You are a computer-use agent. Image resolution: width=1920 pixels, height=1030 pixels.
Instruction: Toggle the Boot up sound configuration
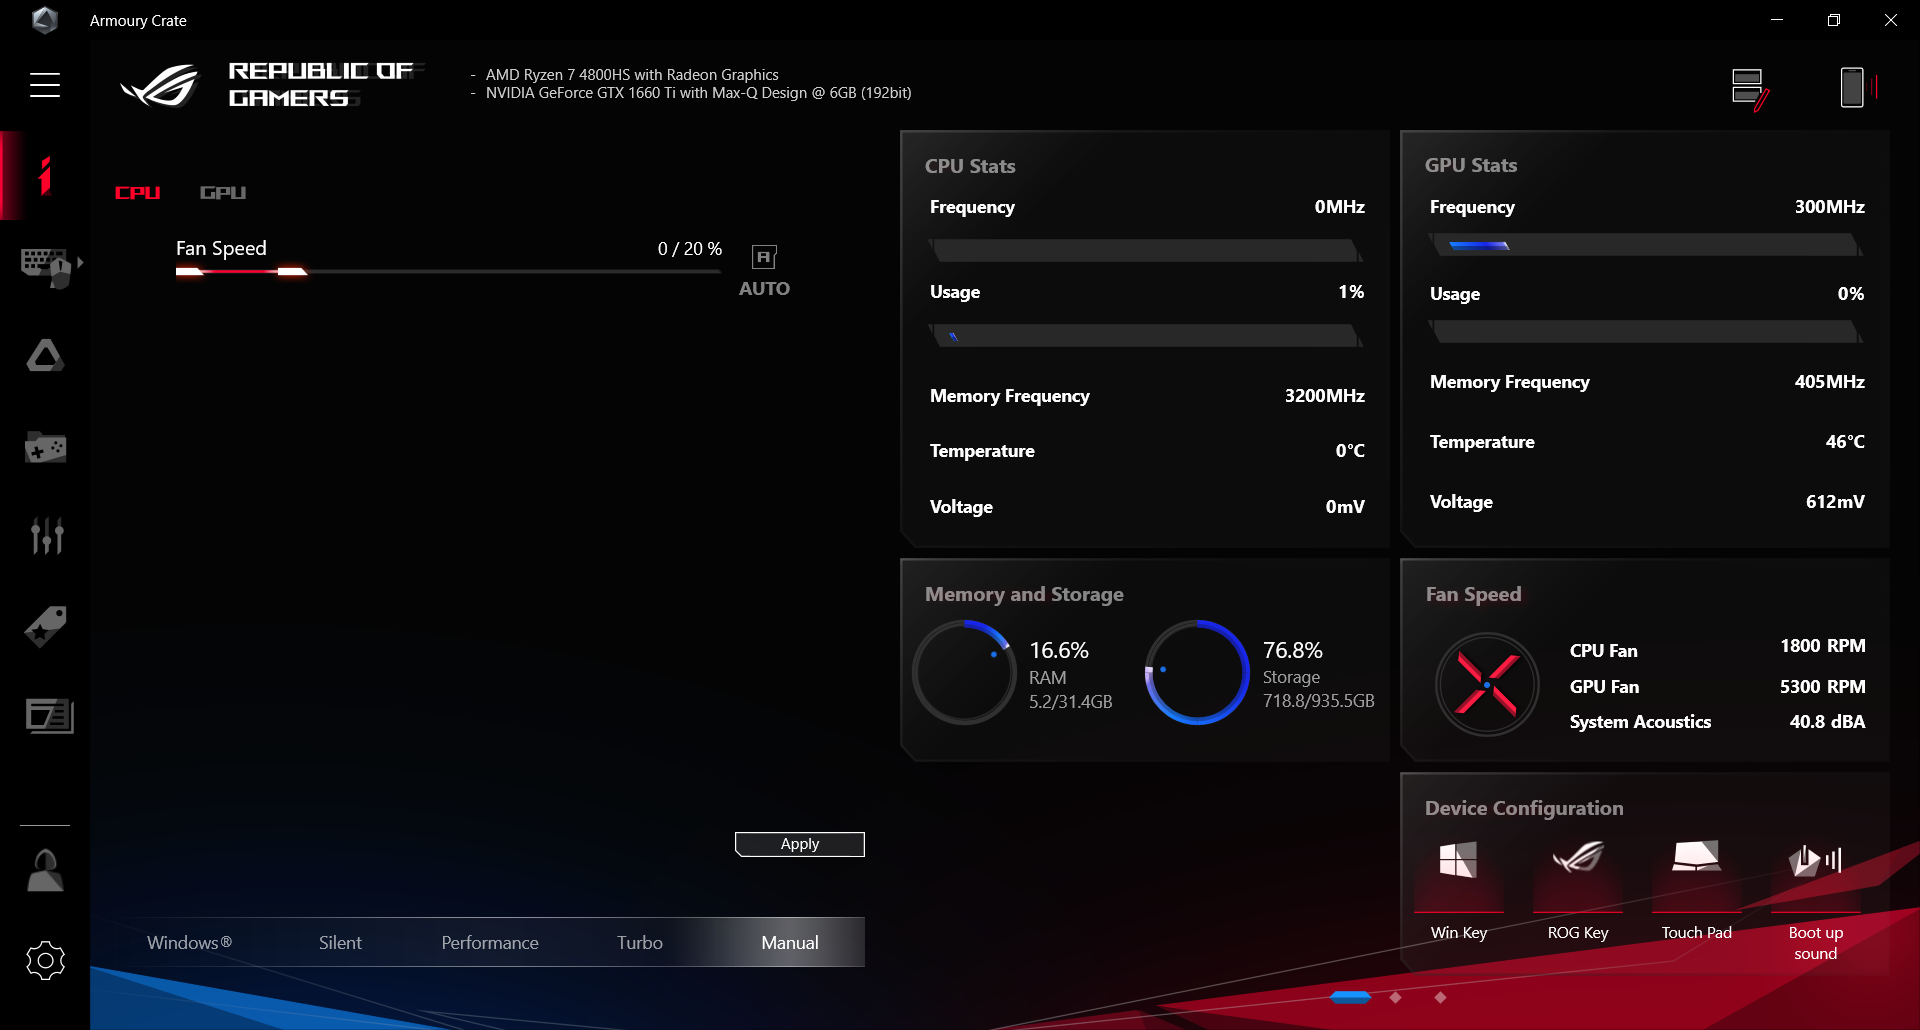[x=1816, y=900]
